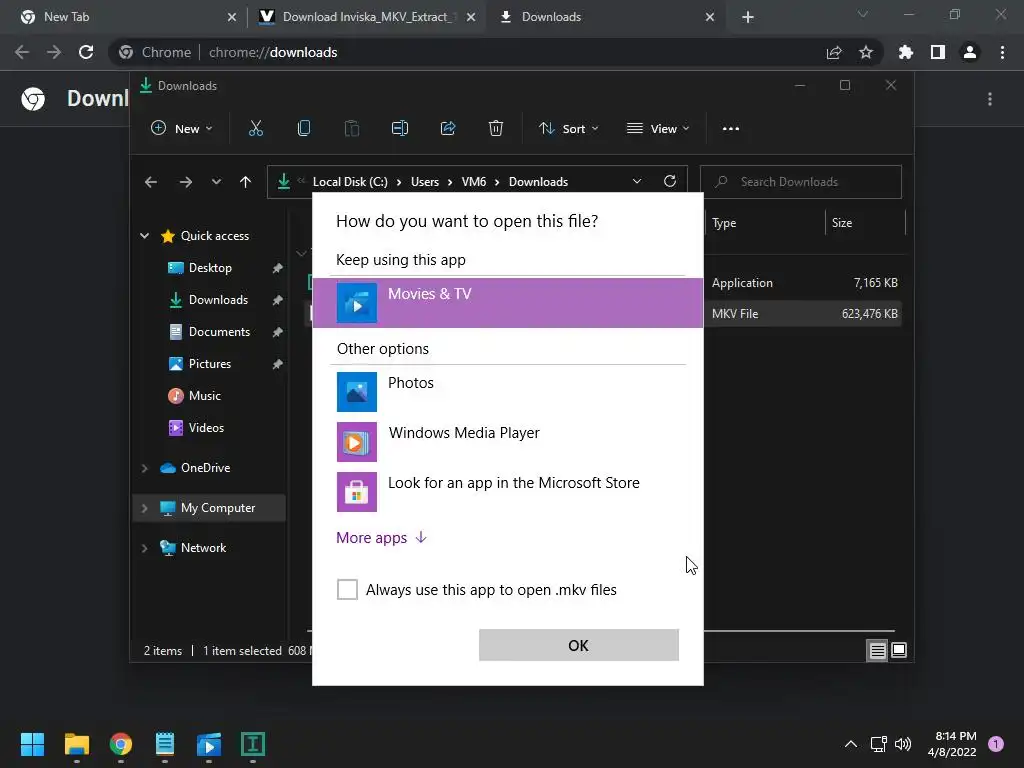Viewport: 1024px width, 768px height.
Task: Enable Always use this app for .mkv files
Action: (347, 589)
